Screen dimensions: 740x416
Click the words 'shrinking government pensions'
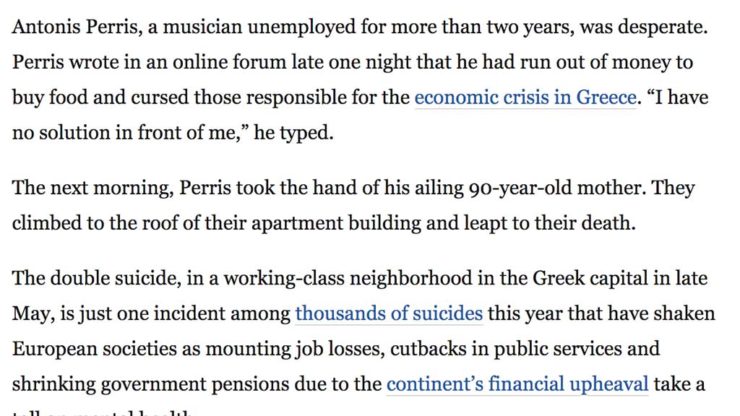coord(151,384)
